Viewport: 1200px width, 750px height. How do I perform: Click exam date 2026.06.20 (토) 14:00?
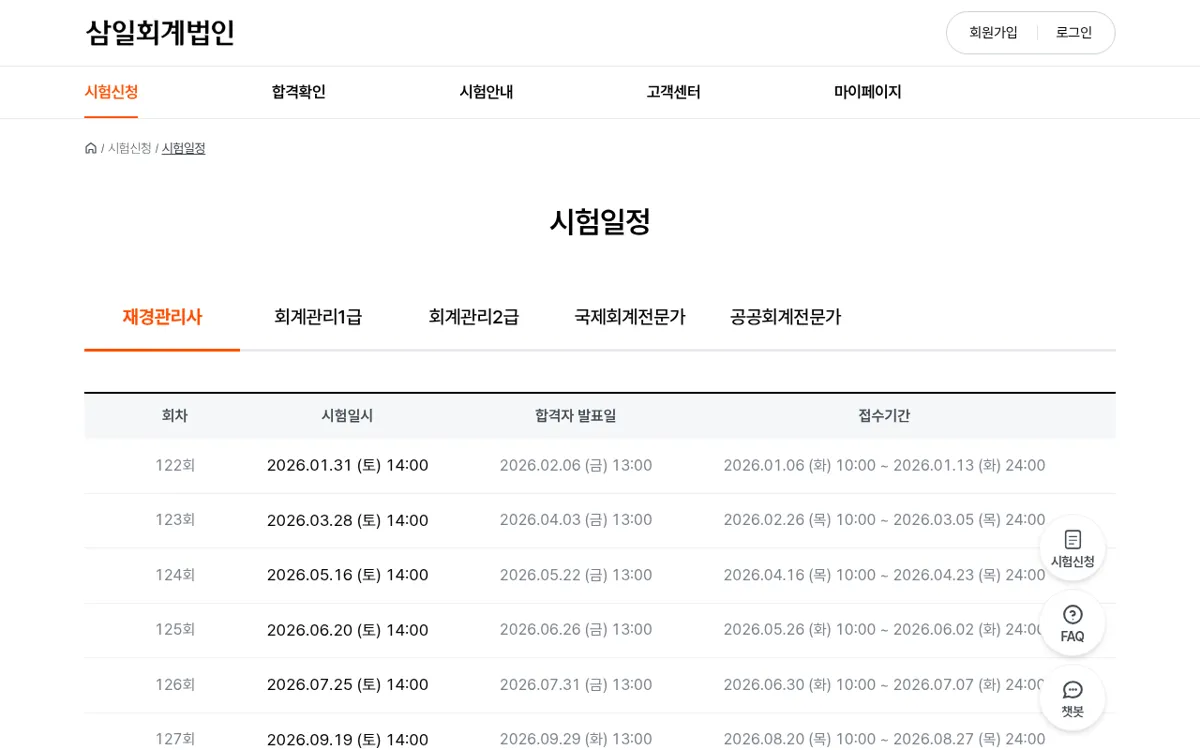point(347,630)
